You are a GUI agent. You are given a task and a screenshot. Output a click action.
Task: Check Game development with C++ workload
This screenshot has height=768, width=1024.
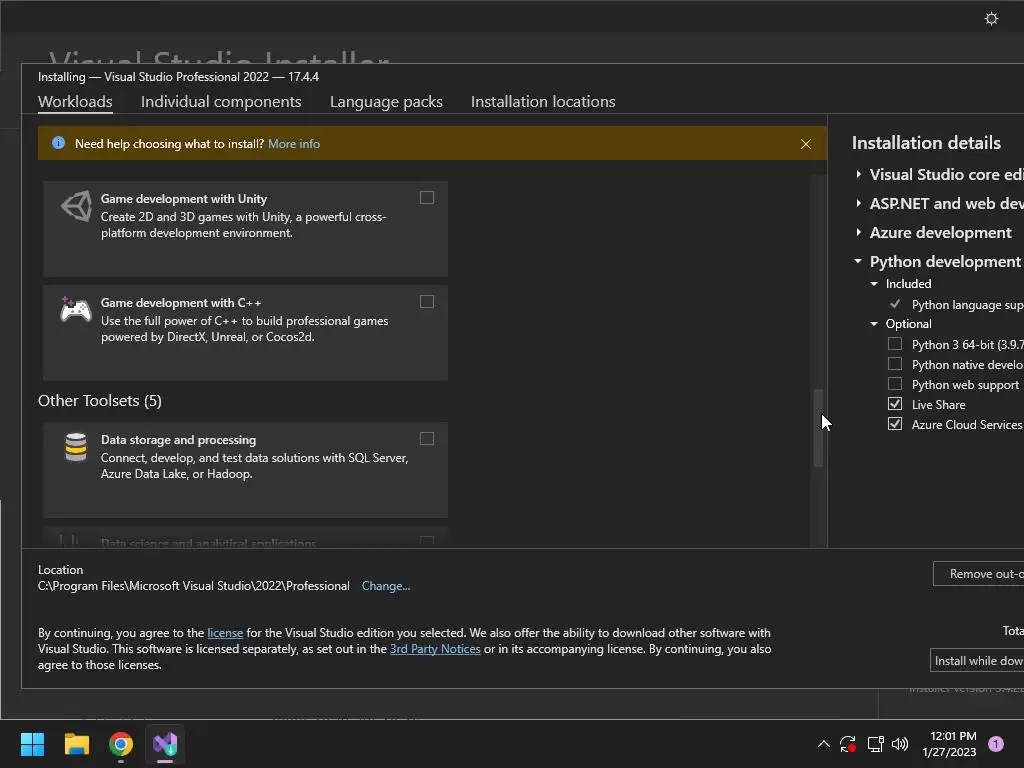pos(426,302)
